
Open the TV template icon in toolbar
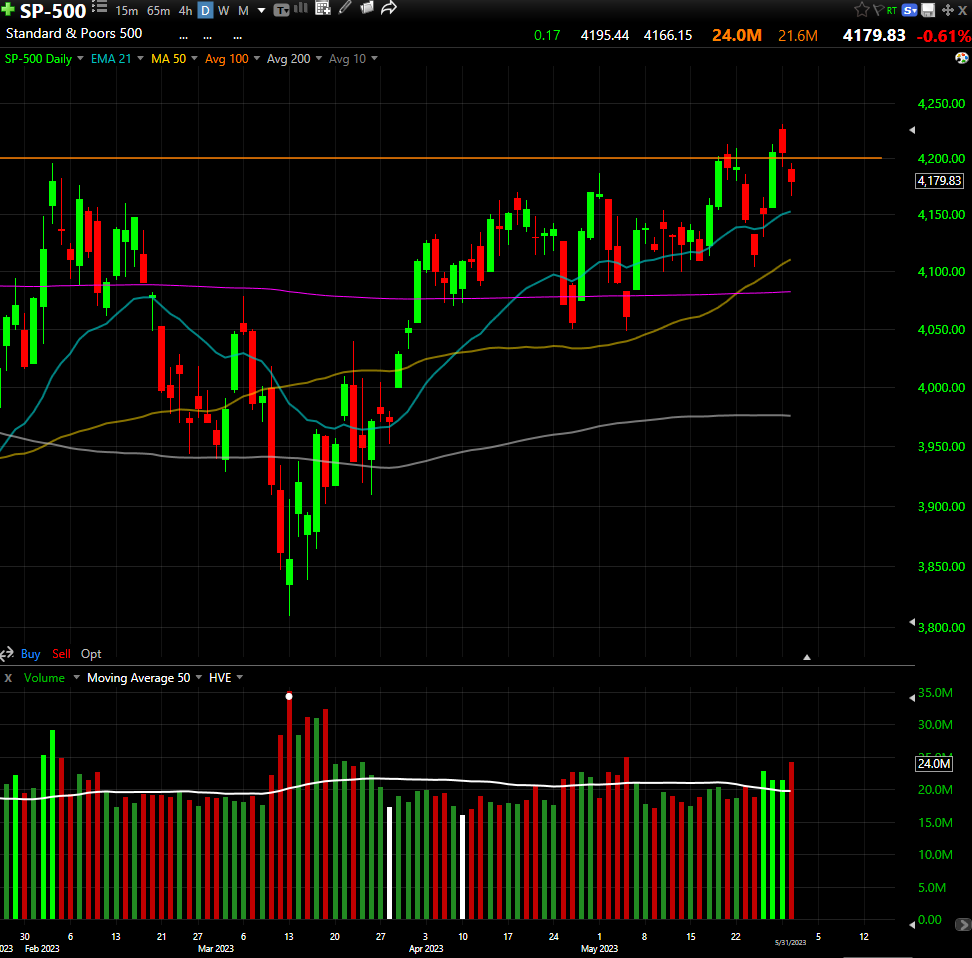click(x=281, y=10)
